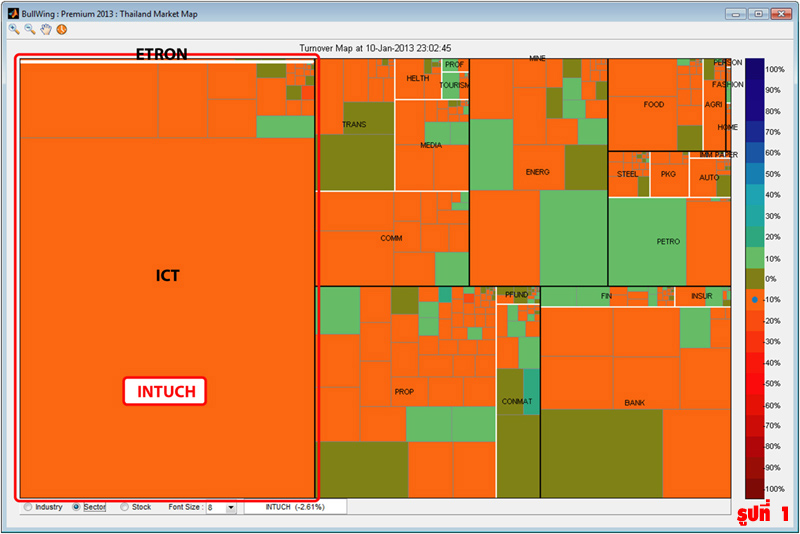This screenshot has width=800, height=534.
Task: Click the zoom out magnifier icon
Action: 29,30
